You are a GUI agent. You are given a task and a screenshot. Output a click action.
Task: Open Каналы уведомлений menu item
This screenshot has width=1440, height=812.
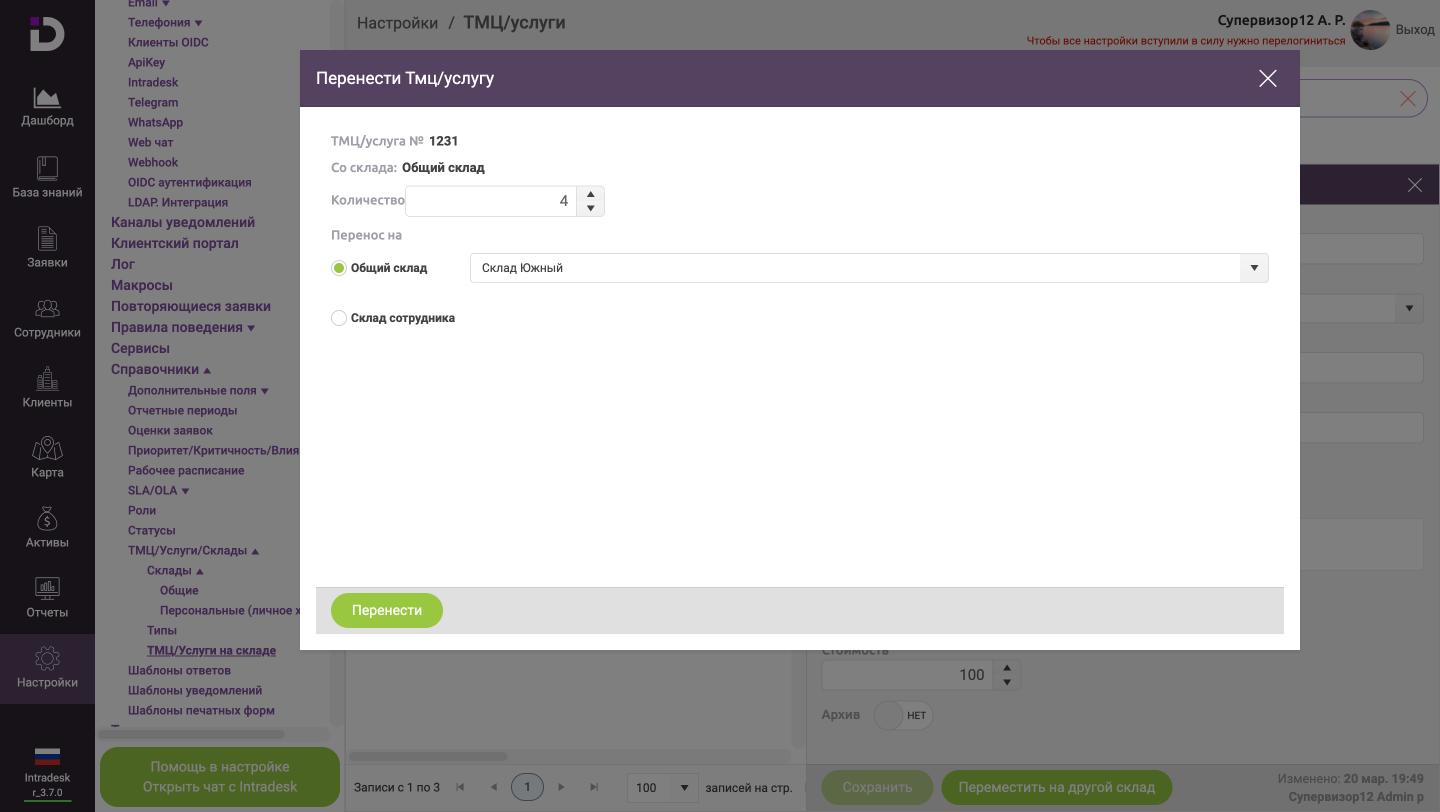(x=183, y=222)
